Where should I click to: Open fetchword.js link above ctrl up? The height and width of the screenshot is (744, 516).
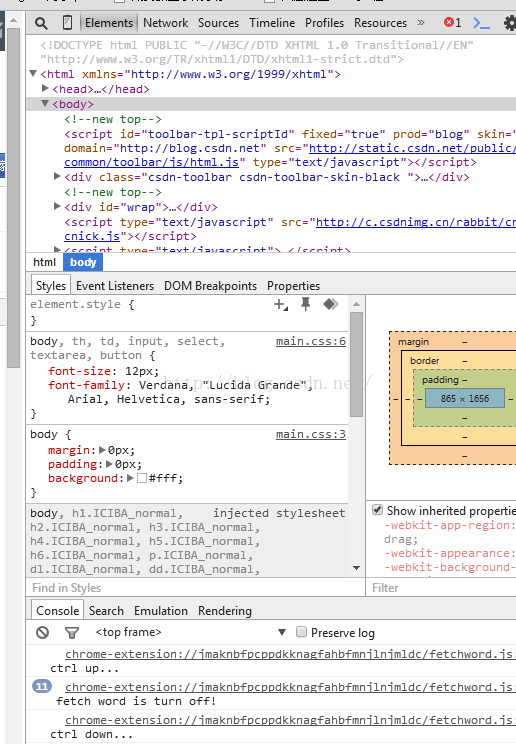(x=290, y=654)
